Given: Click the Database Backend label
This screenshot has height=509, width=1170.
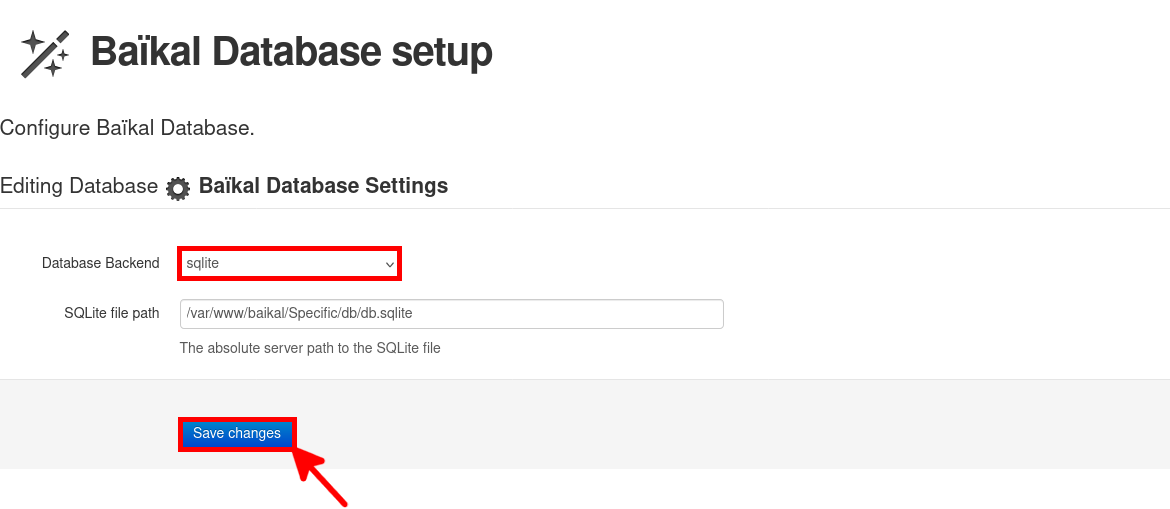Looking at the screenshot, I should (100, 263).
